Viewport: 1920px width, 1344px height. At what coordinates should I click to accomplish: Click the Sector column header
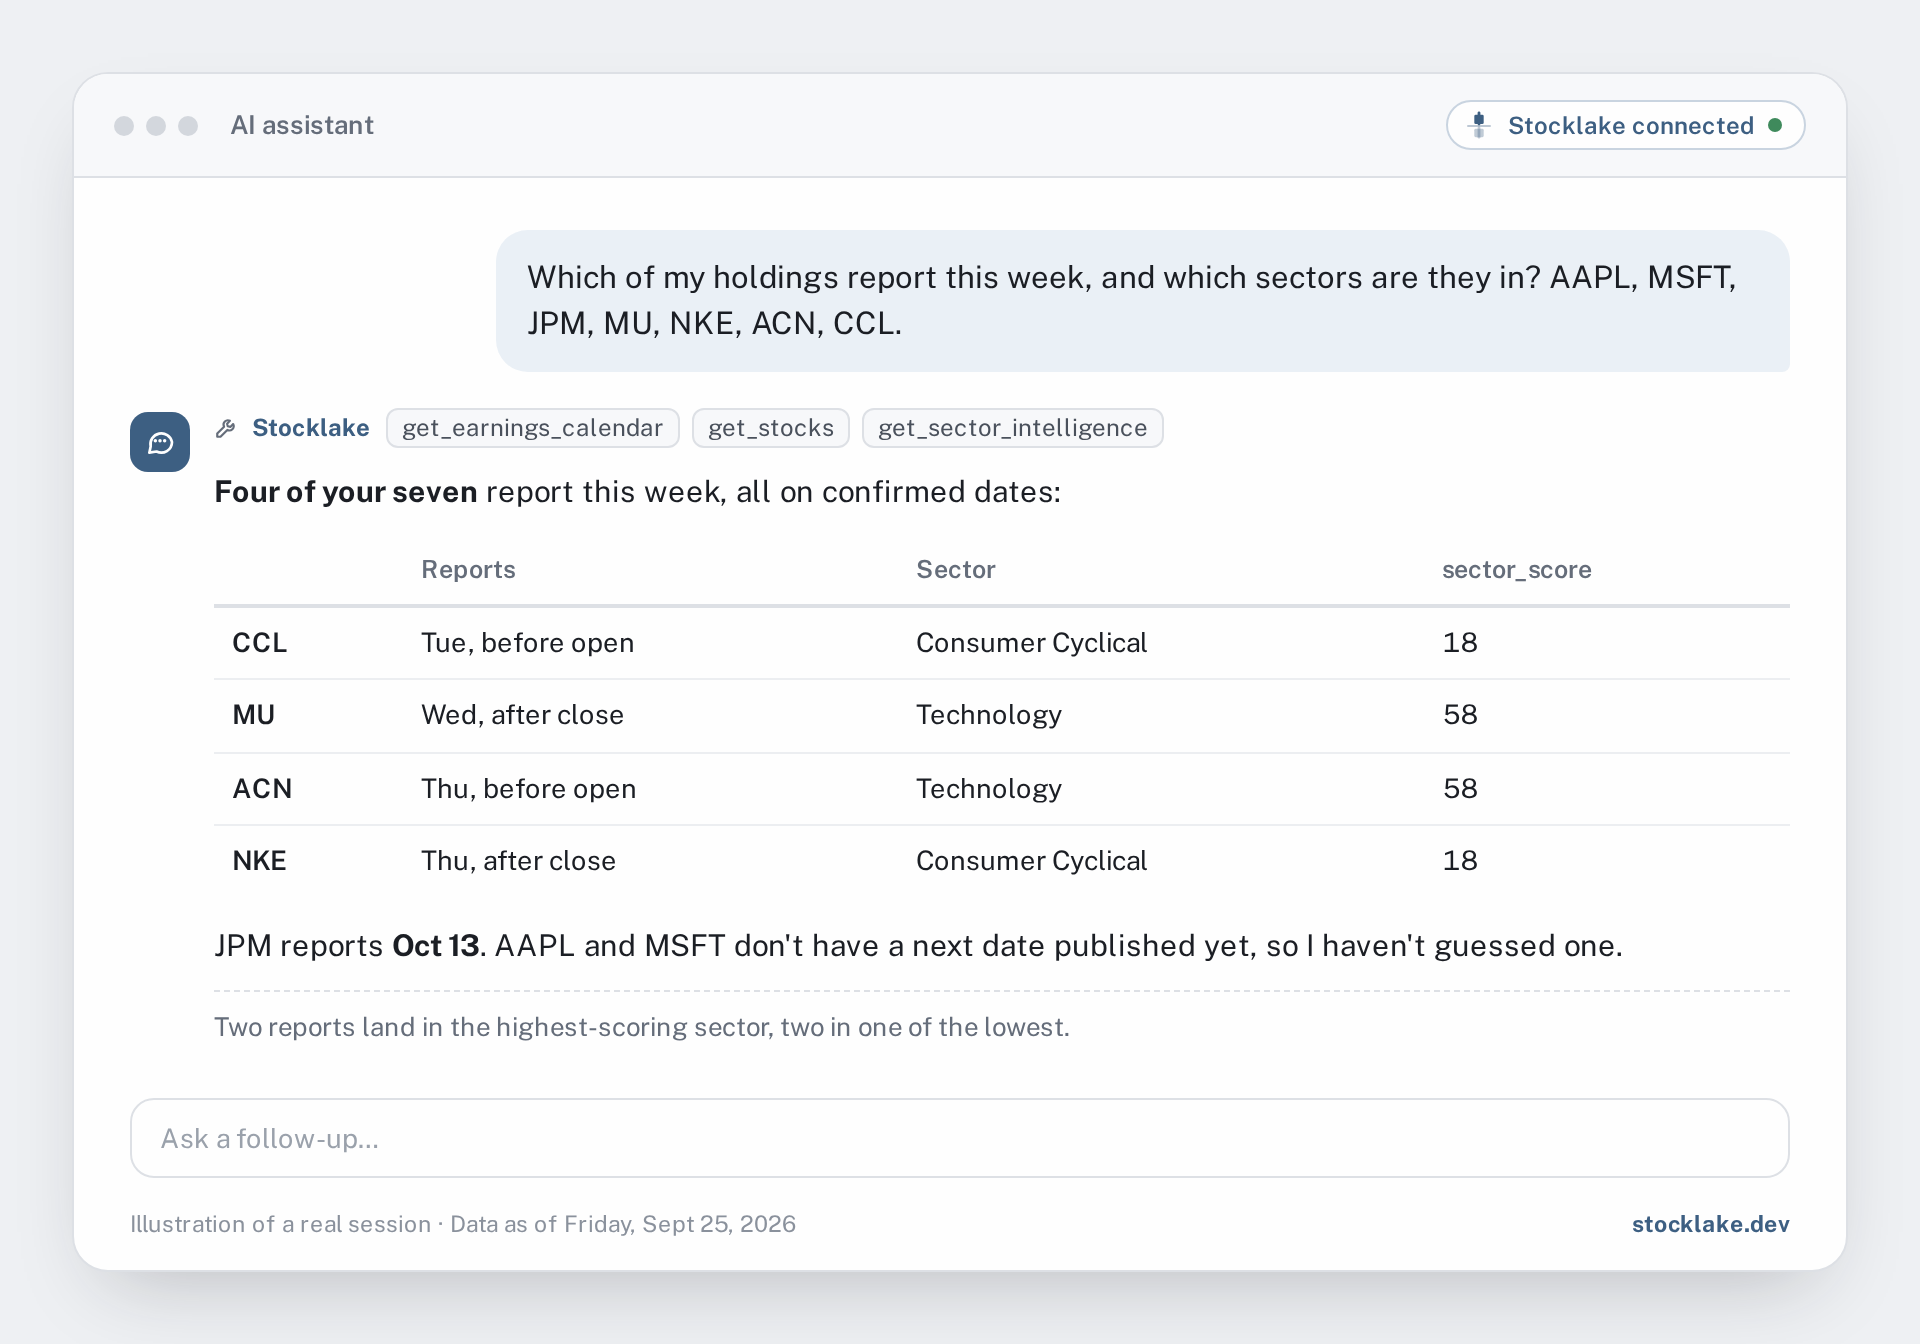pos(956,569)
